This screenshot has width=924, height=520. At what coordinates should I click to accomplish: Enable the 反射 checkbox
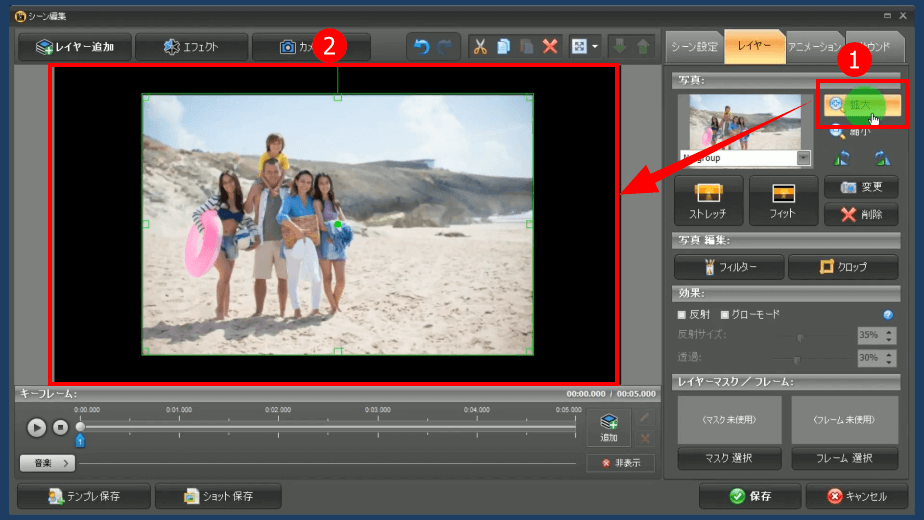(682, 315)
